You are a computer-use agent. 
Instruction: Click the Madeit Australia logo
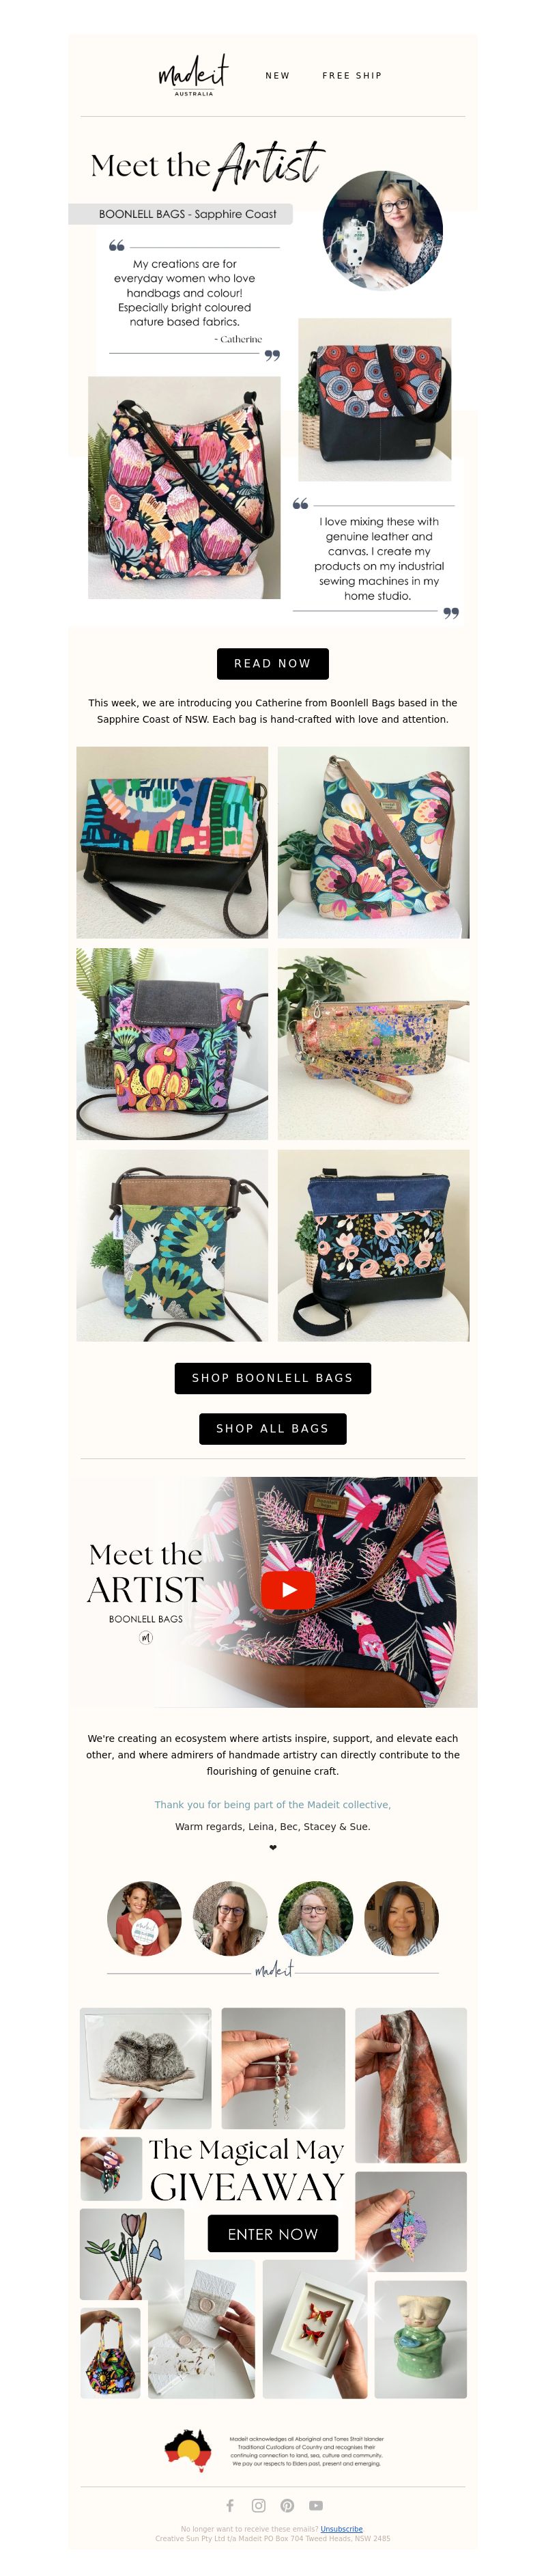(x=193, y=75)
